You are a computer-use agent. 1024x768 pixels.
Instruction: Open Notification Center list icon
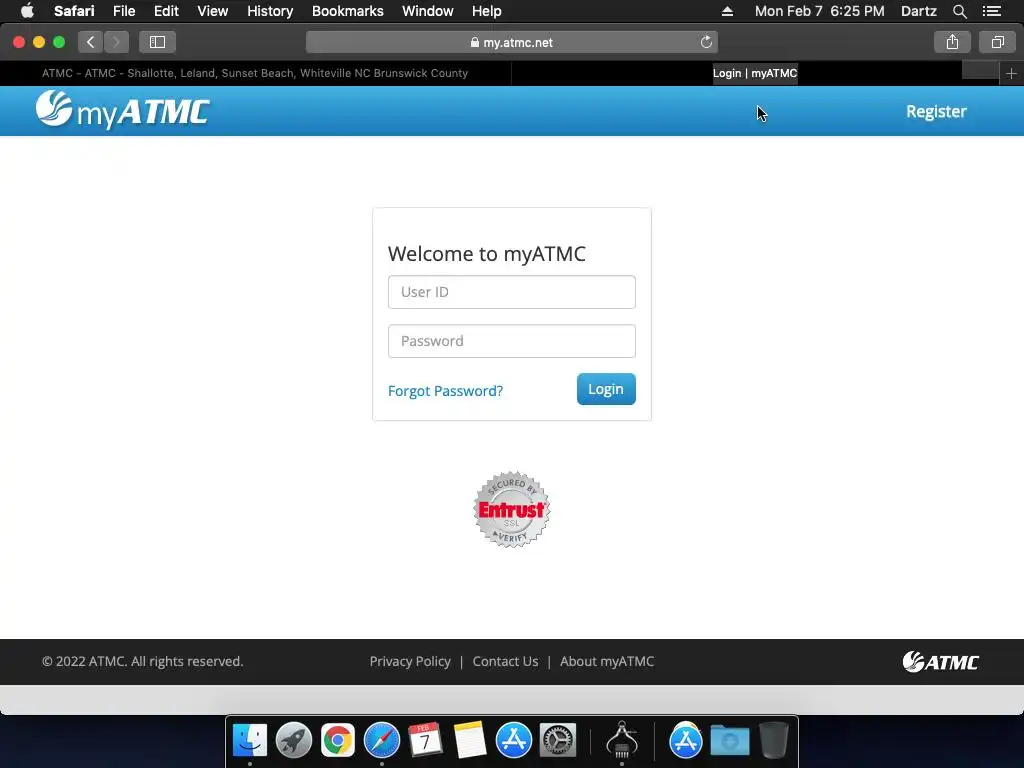coord(991,11)
